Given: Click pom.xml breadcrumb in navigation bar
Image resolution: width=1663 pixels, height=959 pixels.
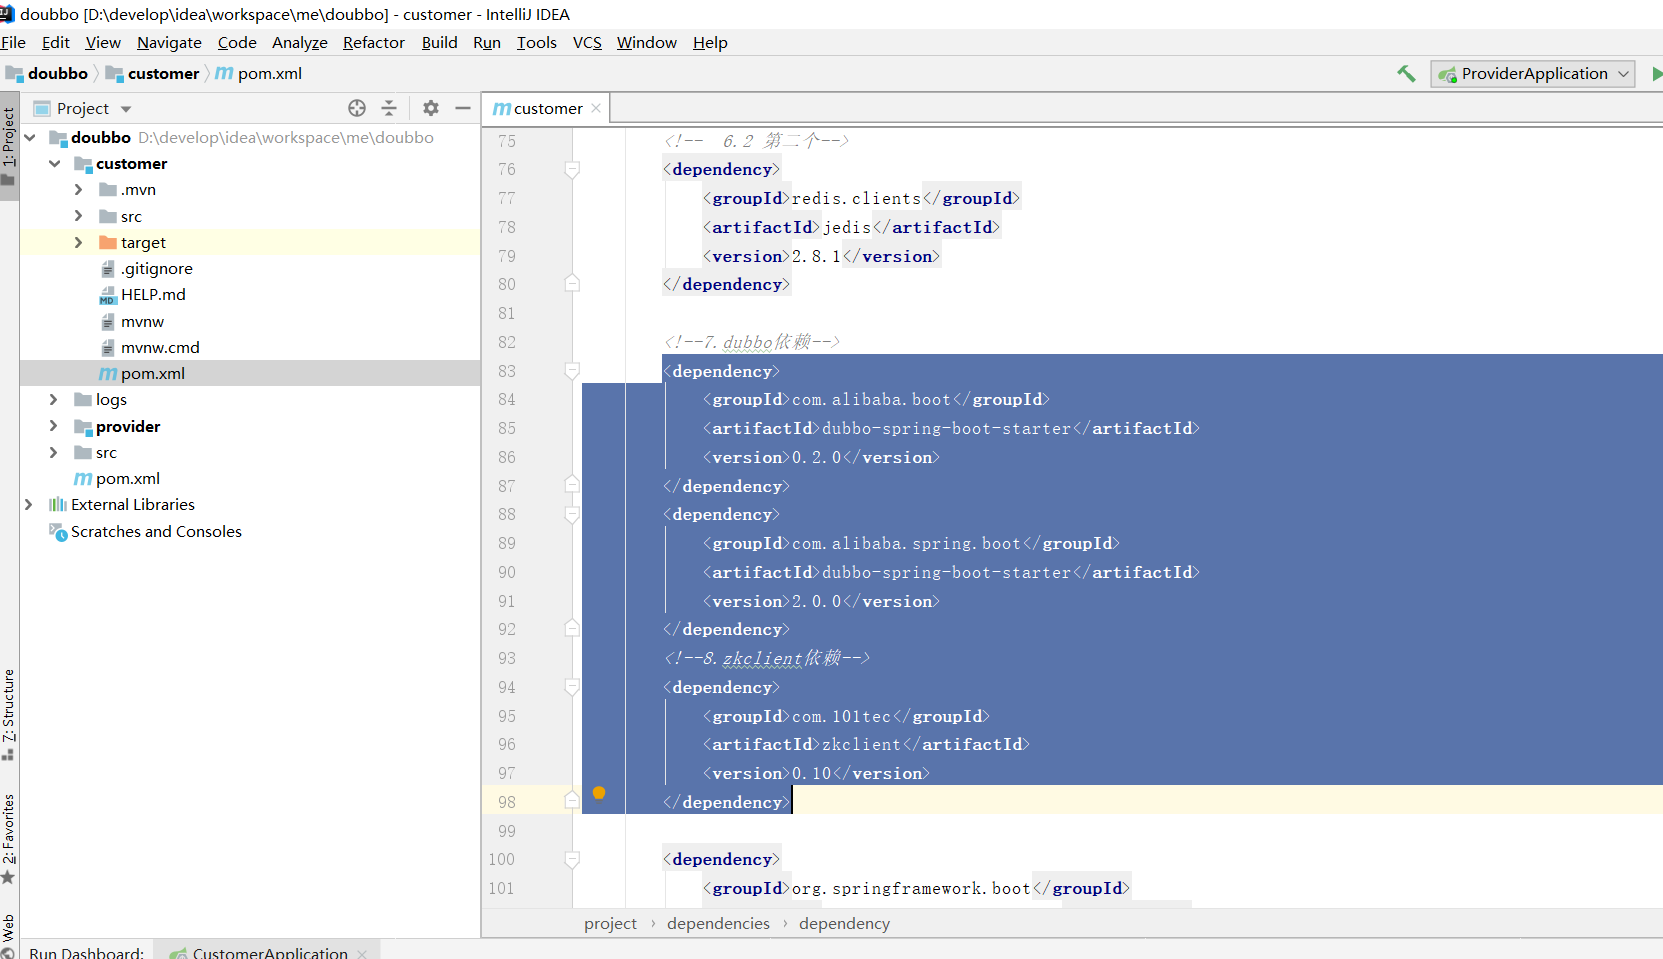Looking at the screenshot, I should coord(259,74).
